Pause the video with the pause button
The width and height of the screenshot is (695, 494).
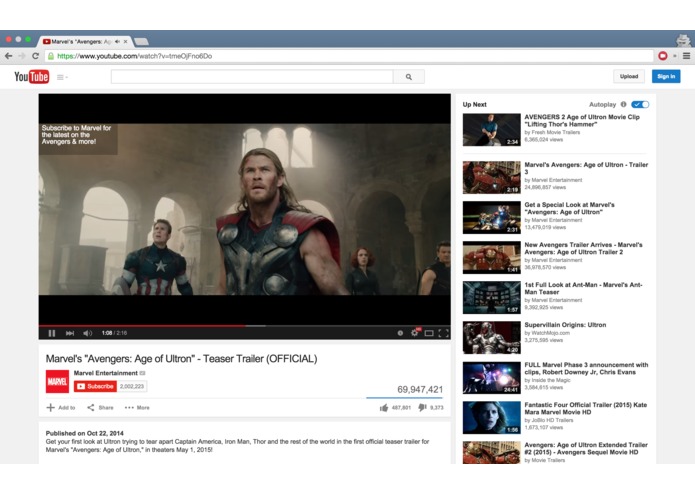52,333
